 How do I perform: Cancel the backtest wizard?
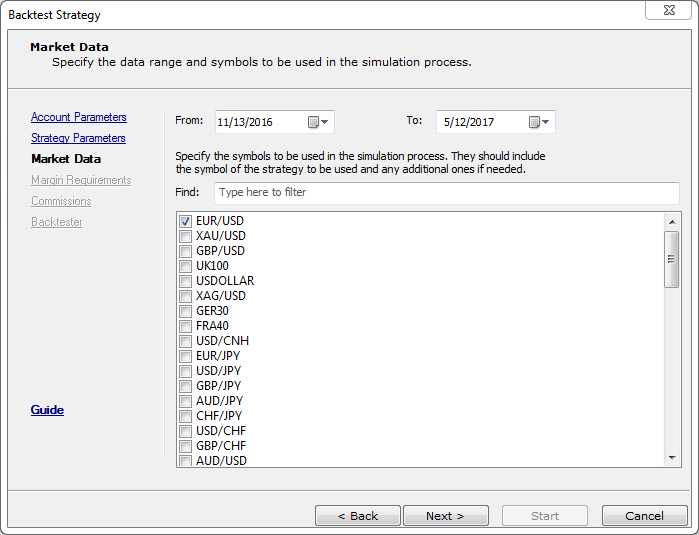pyautogui.click(x=645, y=516)
